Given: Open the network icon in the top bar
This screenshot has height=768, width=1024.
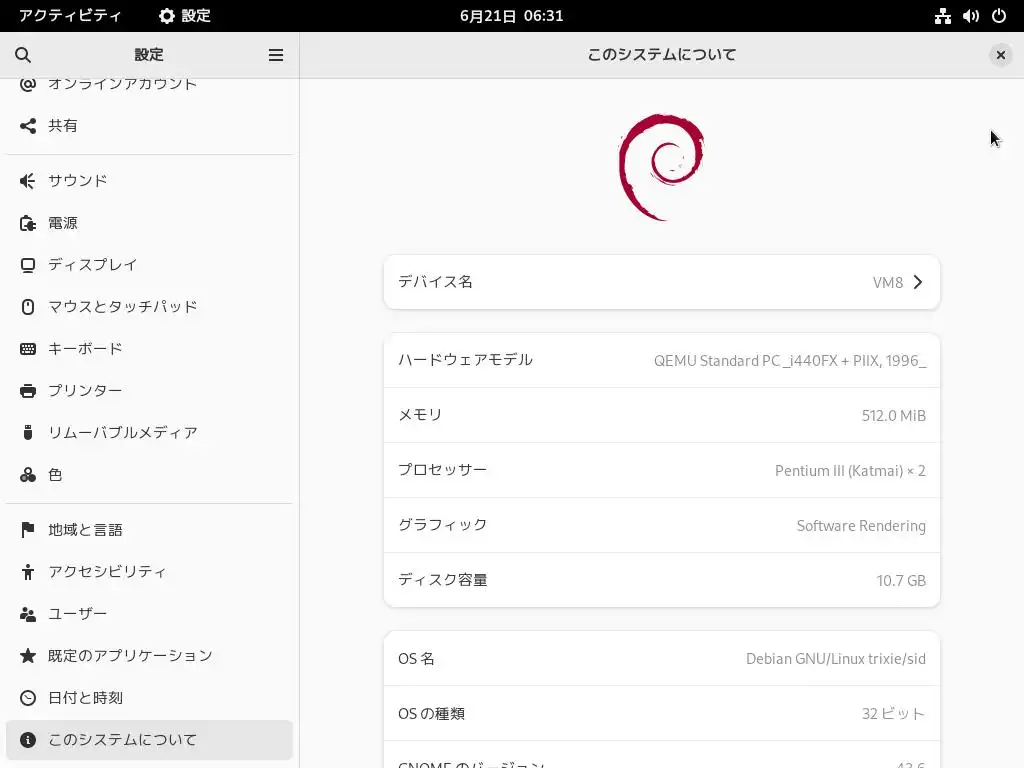Looking at the screenshot, I should 942,16.
